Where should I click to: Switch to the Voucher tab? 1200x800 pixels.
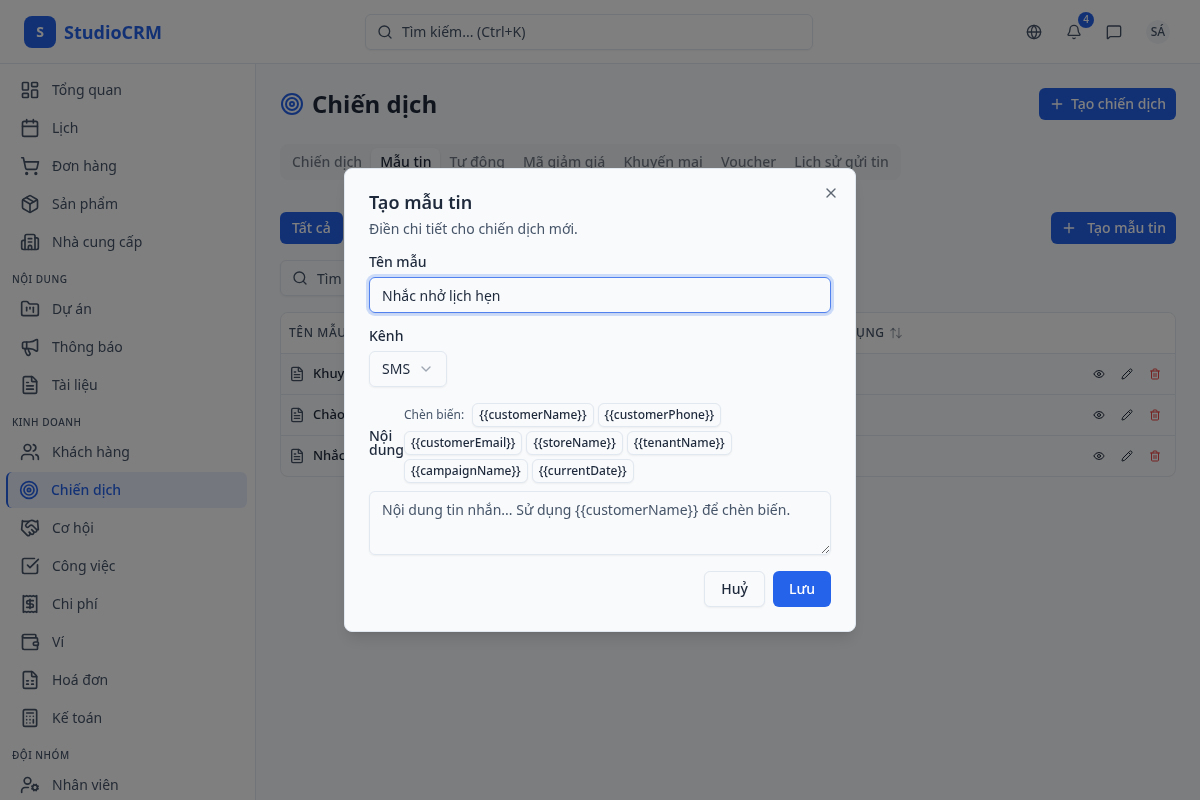point(748,162)
